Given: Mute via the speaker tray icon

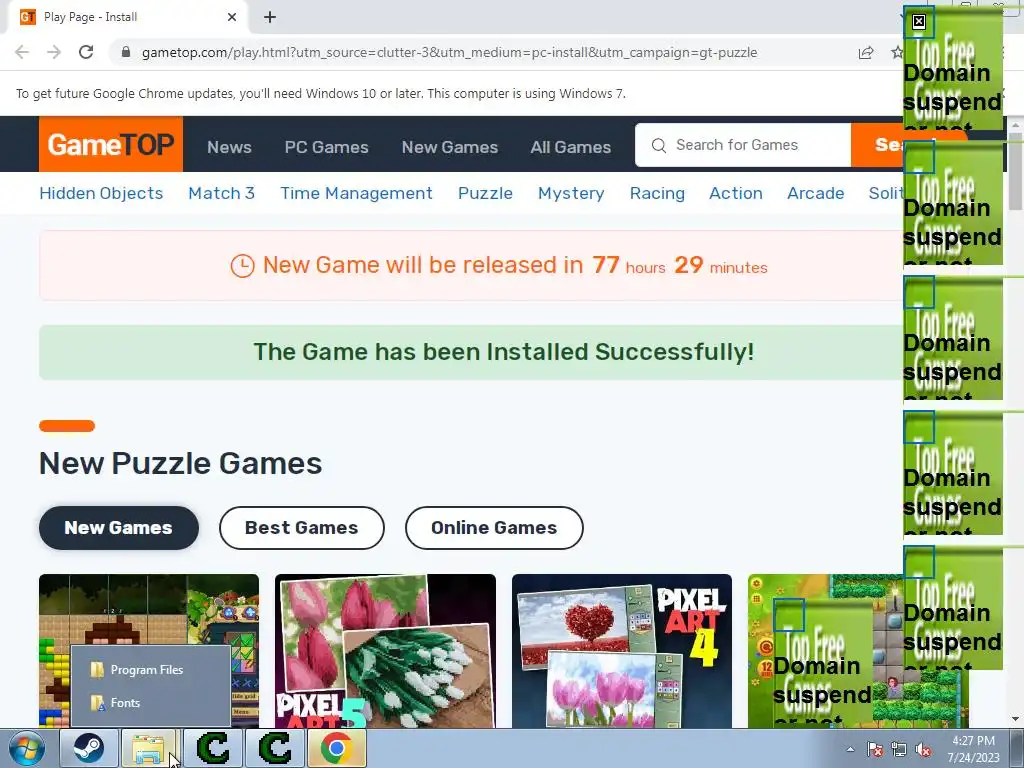Looking at the screenshot, I should tap(923, 750).
